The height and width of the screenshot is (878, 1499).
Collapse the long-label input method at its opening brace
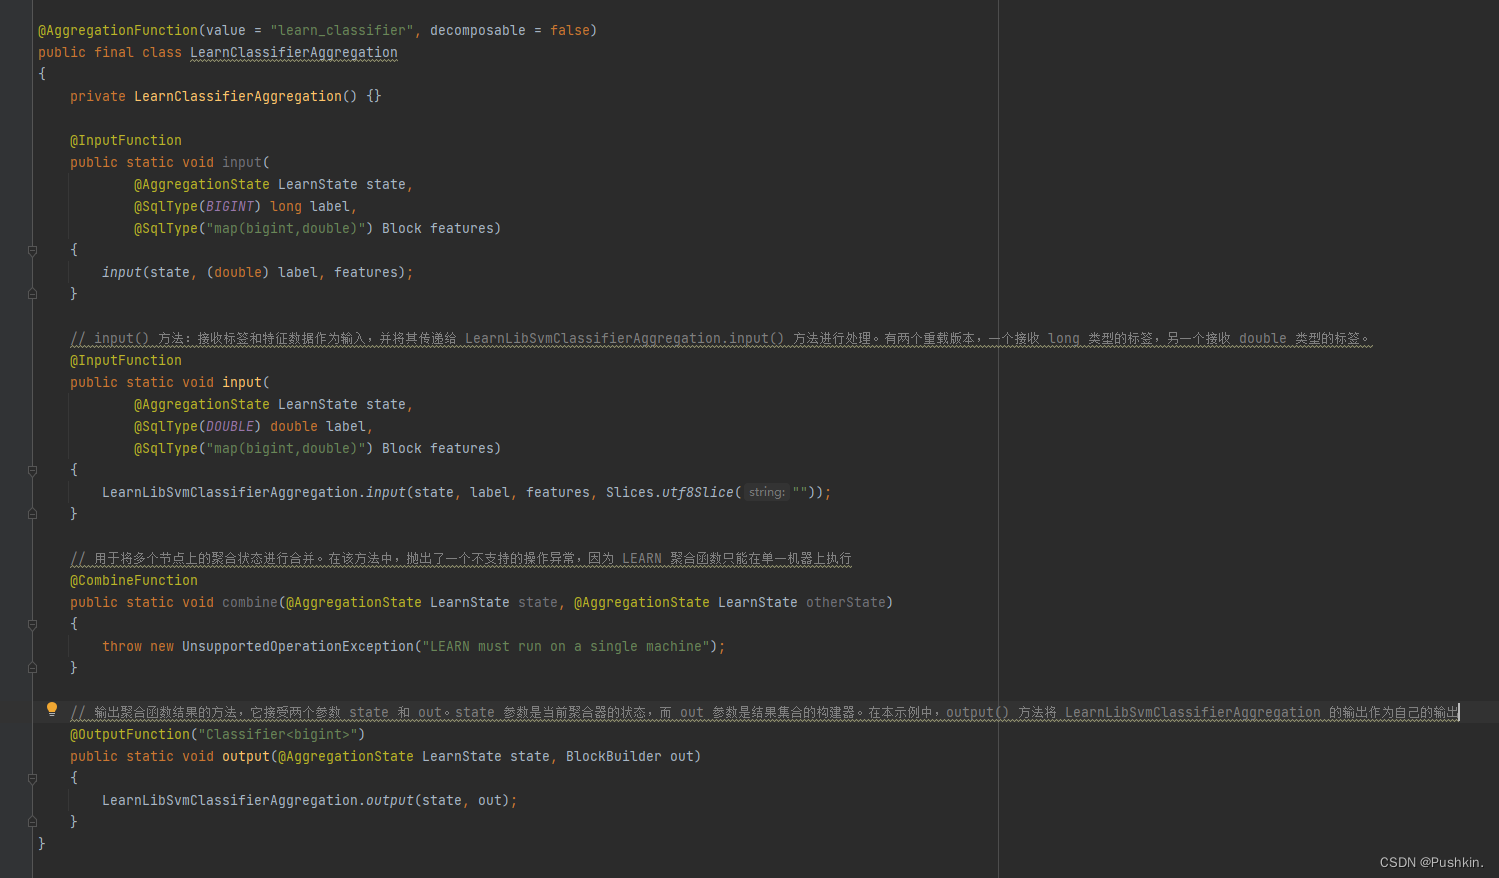[32, 250]
